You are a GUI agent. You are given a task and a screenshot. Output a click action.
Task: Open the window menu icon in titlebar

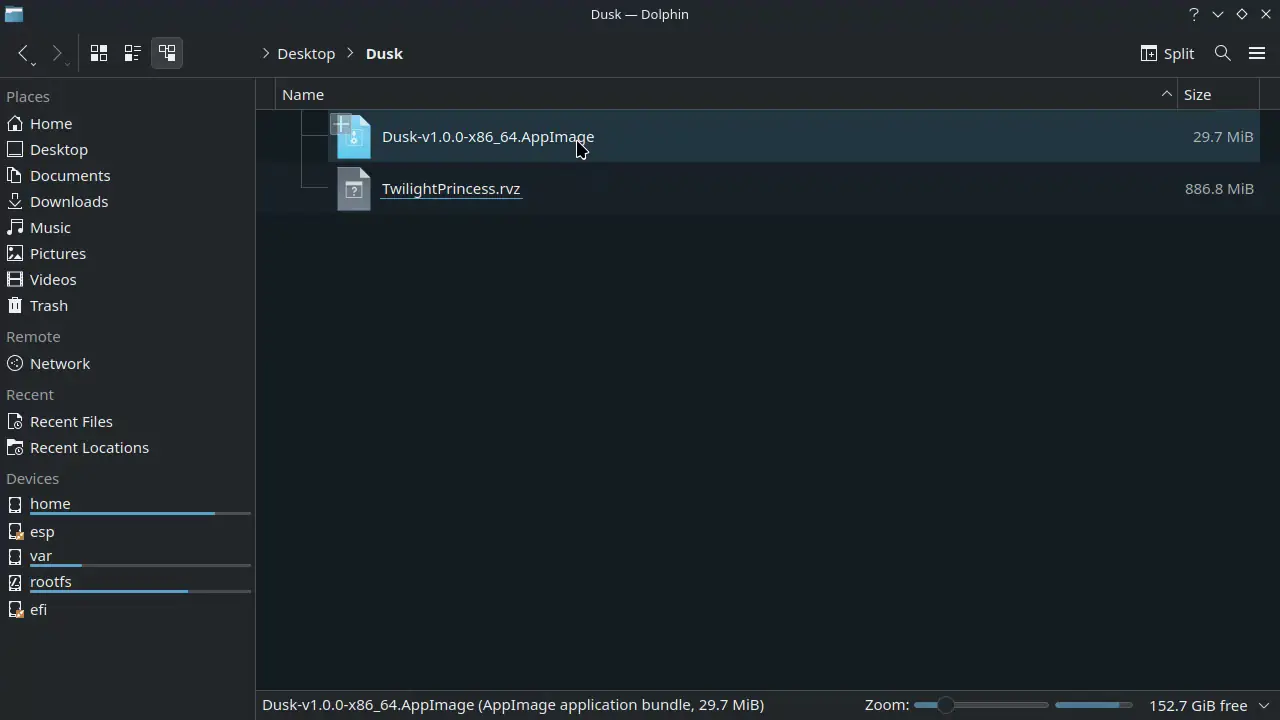point(14,14)
